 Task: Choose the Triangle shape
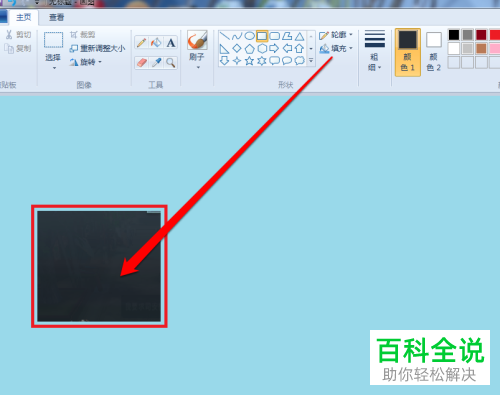point(299,36)
